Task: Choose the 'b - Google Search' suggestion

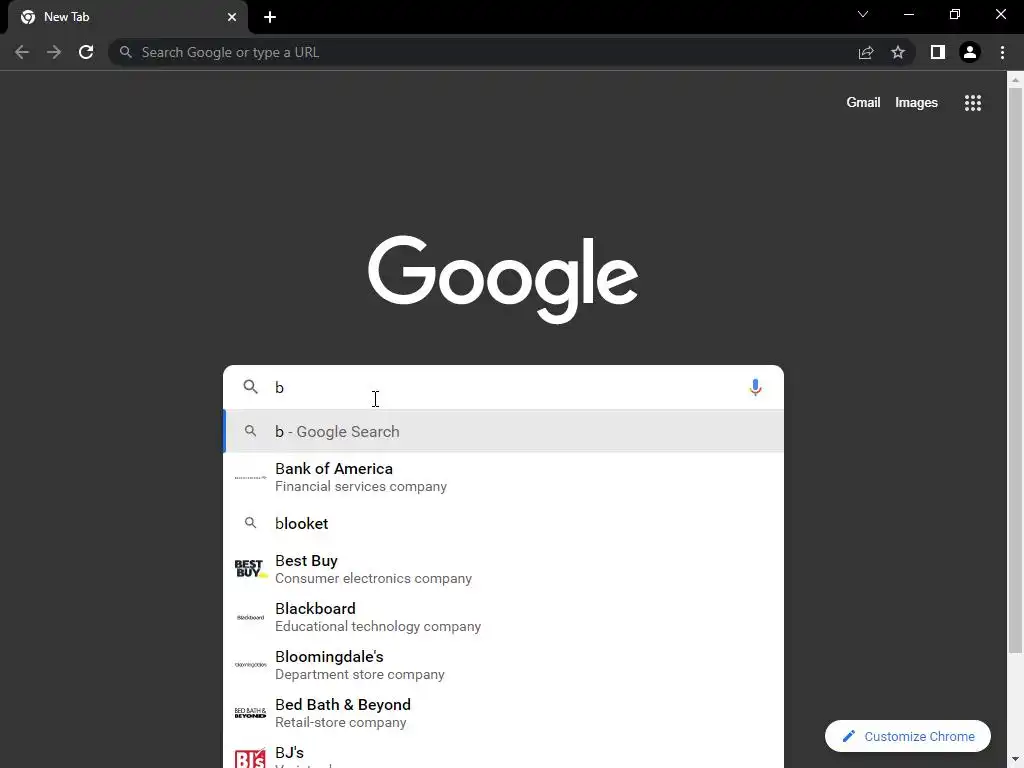Action: tap(504, 432)
